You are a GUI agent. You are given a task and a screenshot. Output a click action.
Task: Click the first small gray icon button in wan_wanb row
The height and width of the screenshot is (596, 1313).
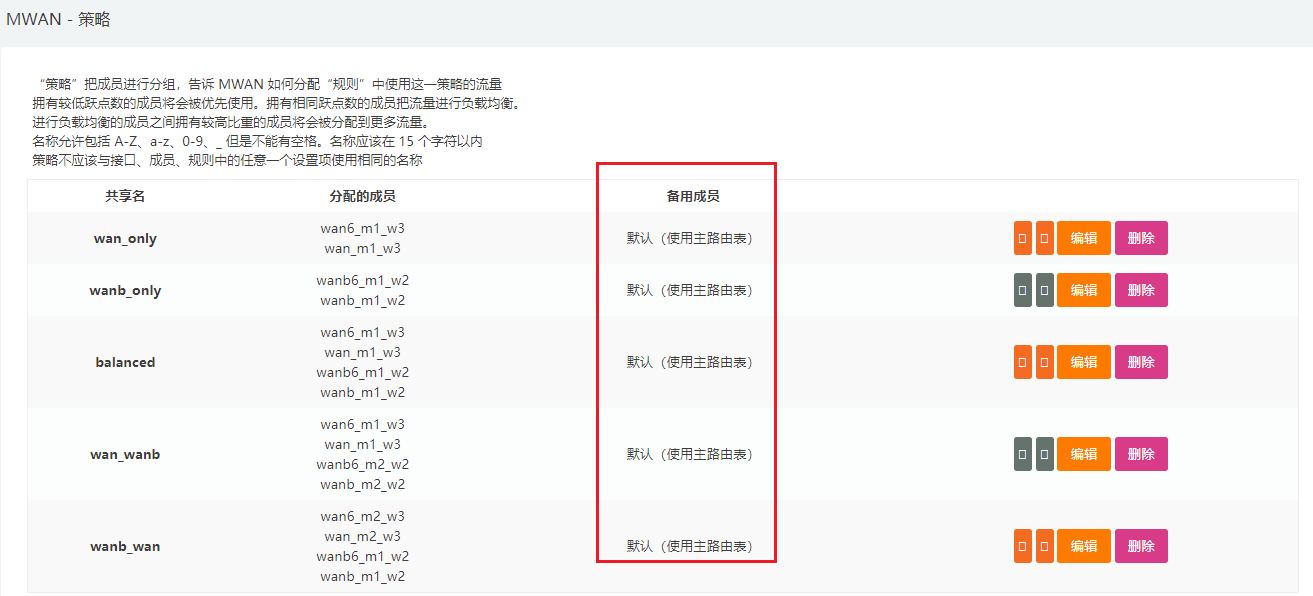click(1022, 454)
